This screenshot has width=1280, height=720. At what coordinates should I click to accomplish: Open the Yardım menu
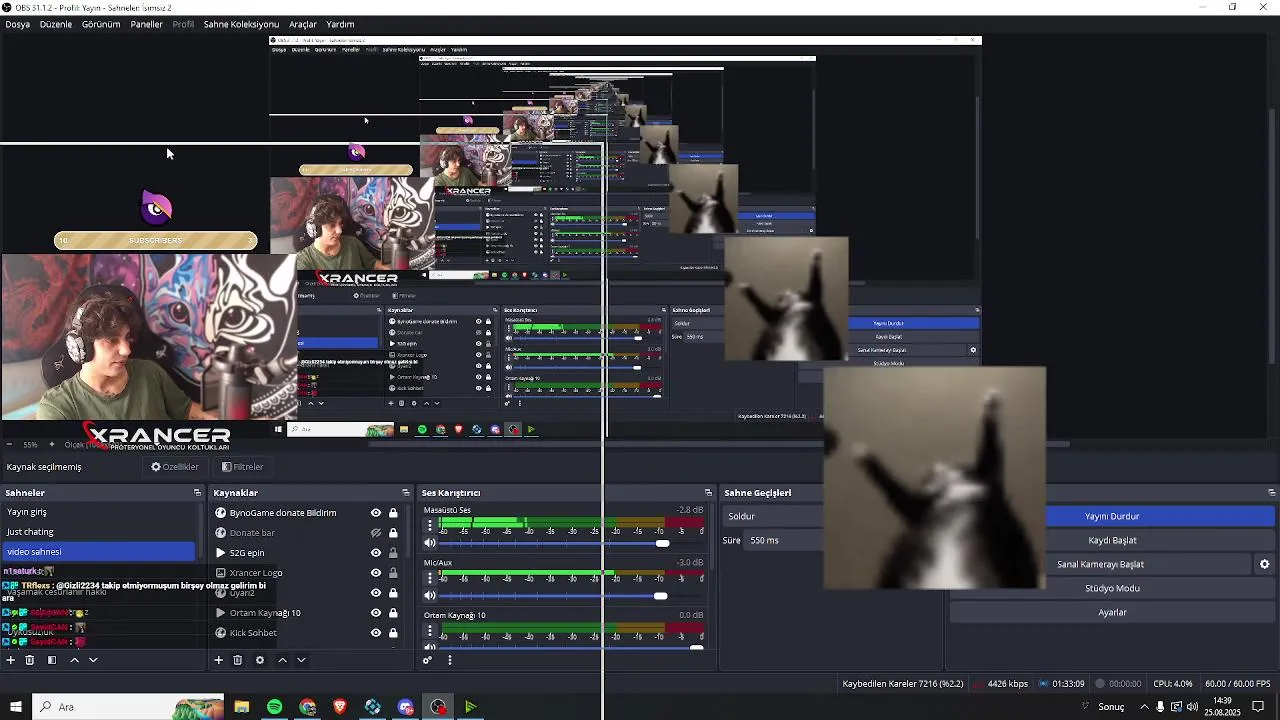340,24
